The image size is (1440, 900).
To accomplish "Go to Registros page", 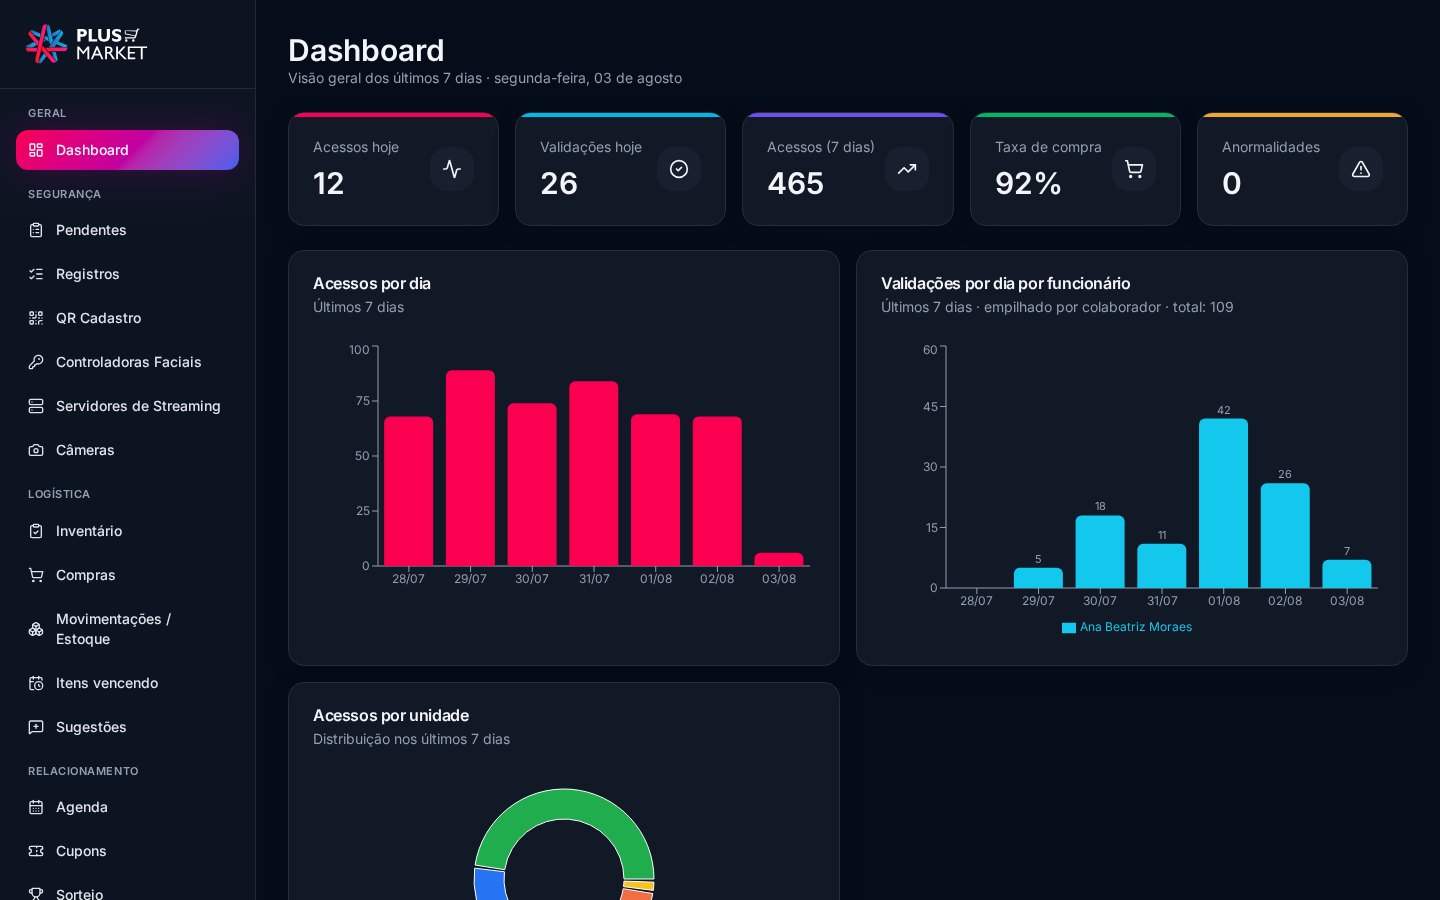I will (127, 274).
